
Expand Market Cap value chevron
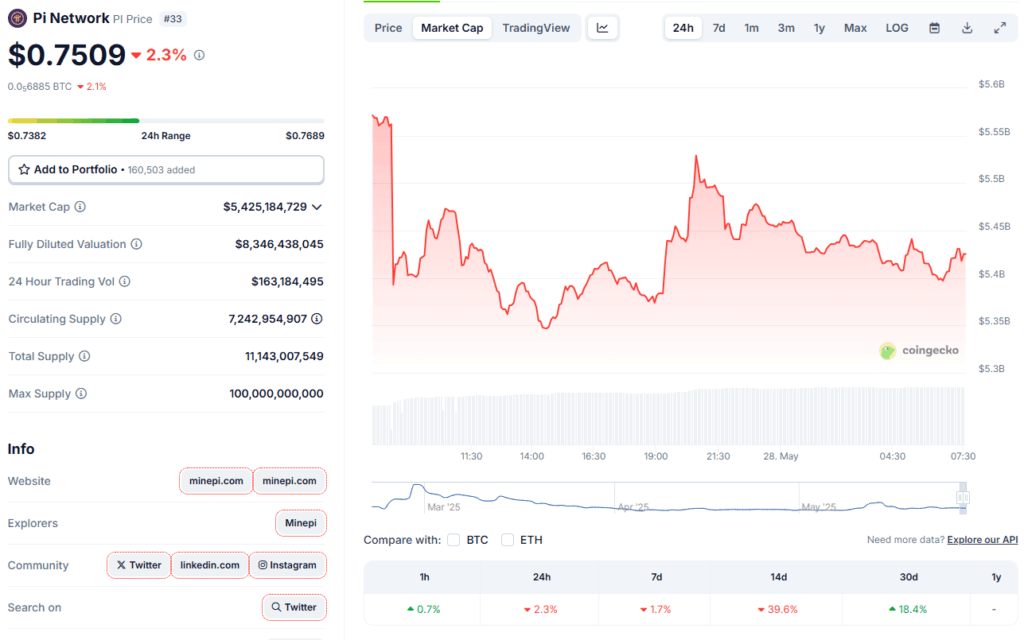pyautogui.click(x=317, y=207)
